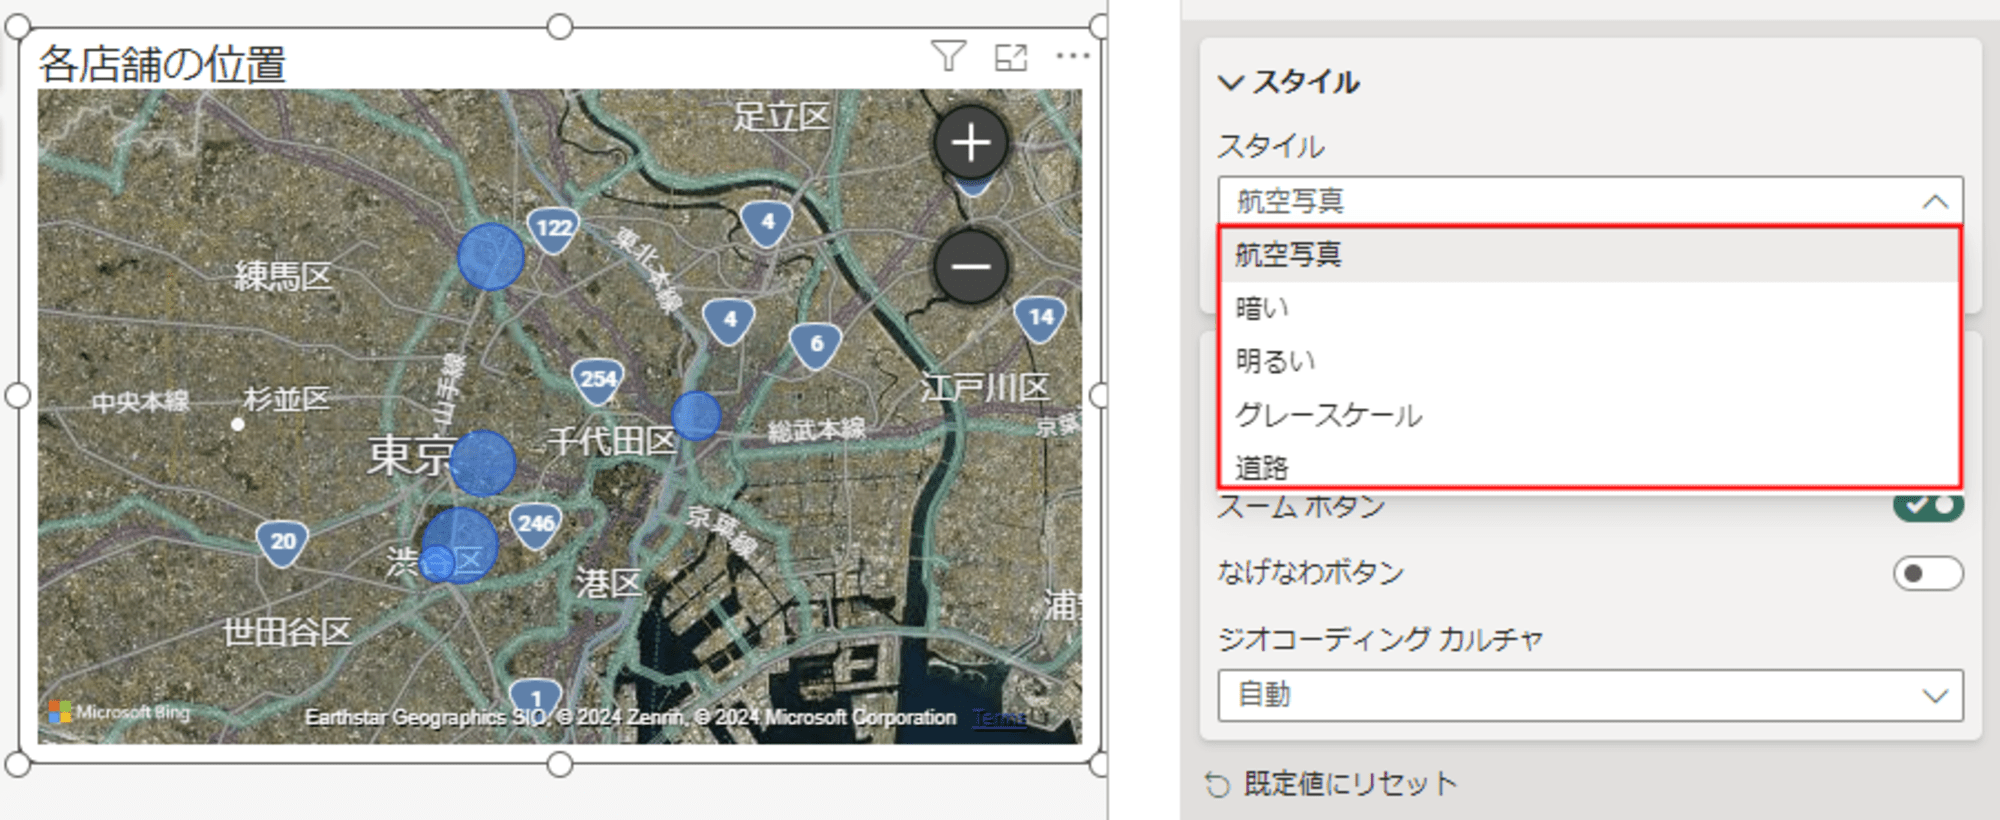The height and width of the screenshot is (820, 2000).
Task: Click the route 254 shield on map
Action: pos(598,381)
